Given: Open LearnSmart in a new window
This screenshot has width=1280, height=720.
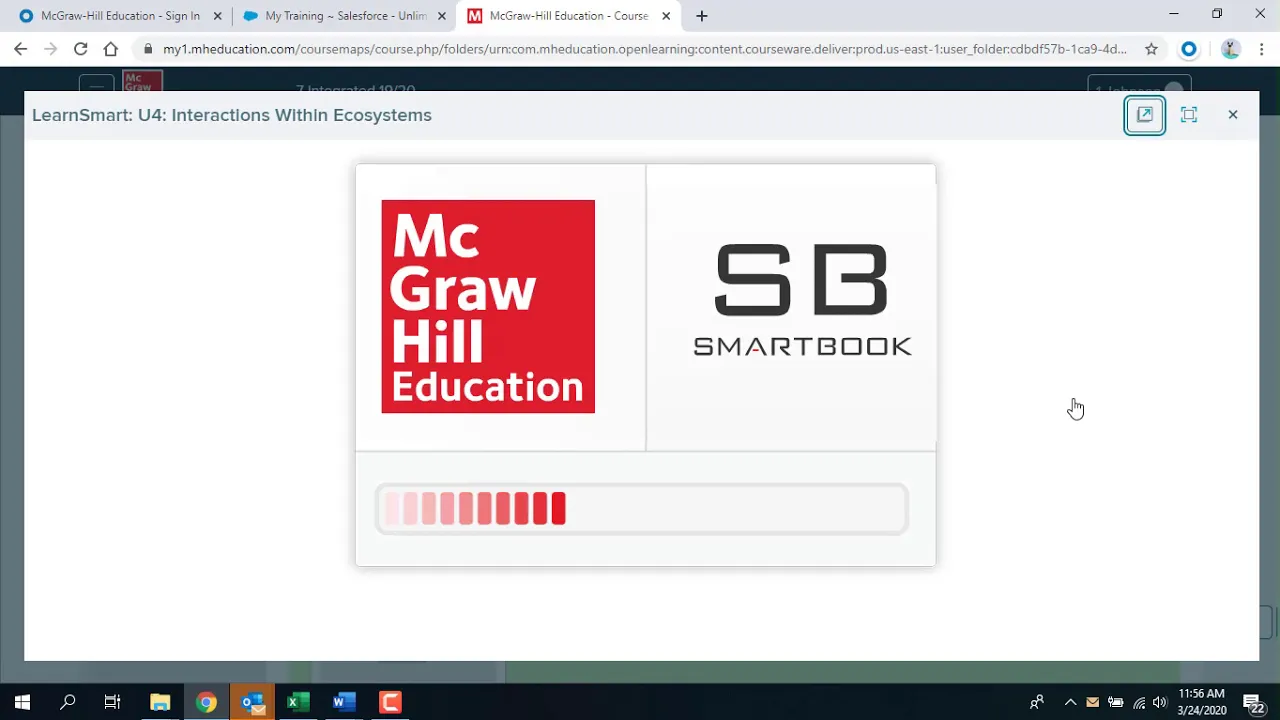Looking at the screenshot, I should (1145, 115).
